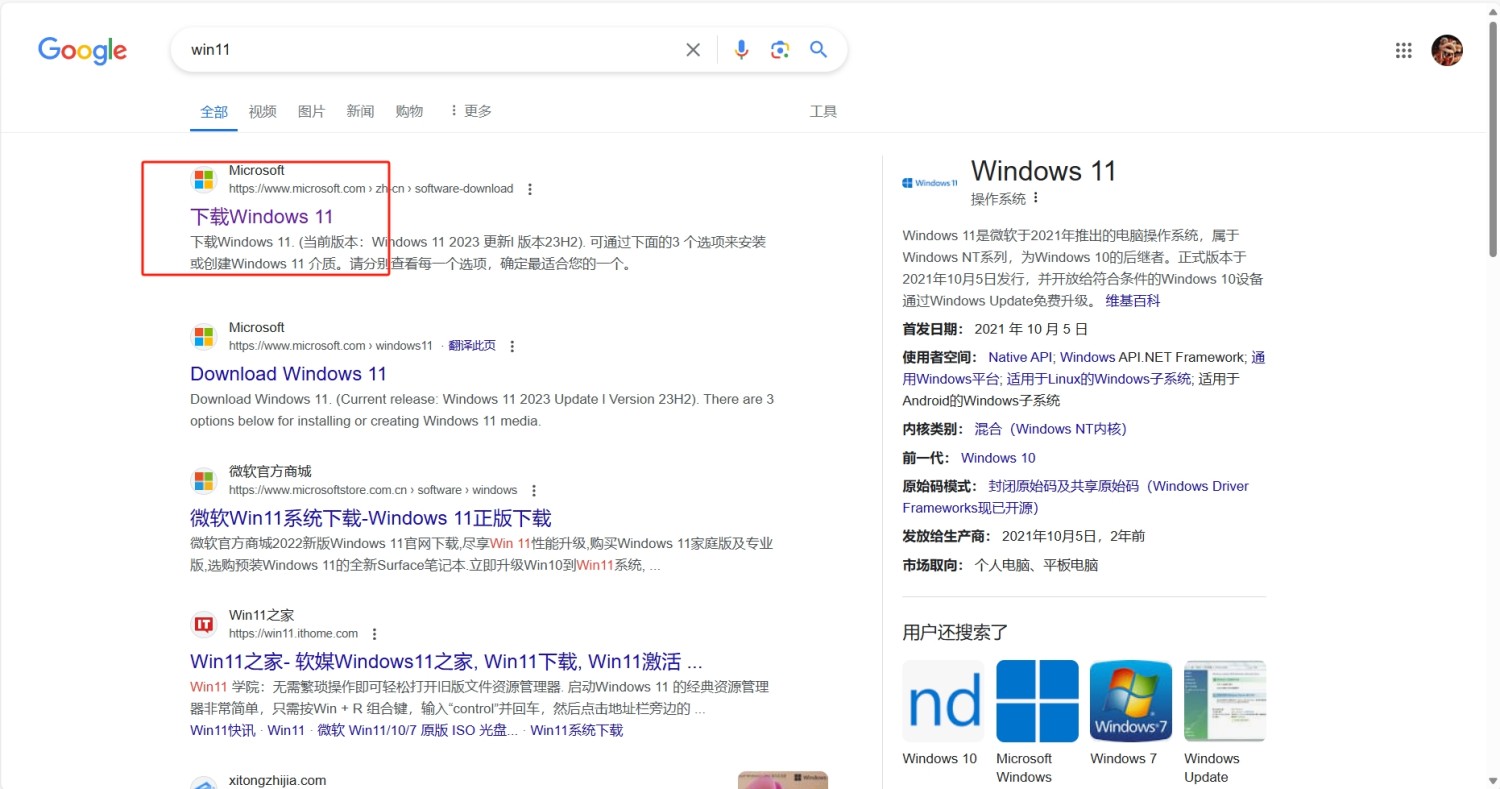The image size is (1500, 789).
Task: Clear the search box with X
Action: [x=693, y=50]
